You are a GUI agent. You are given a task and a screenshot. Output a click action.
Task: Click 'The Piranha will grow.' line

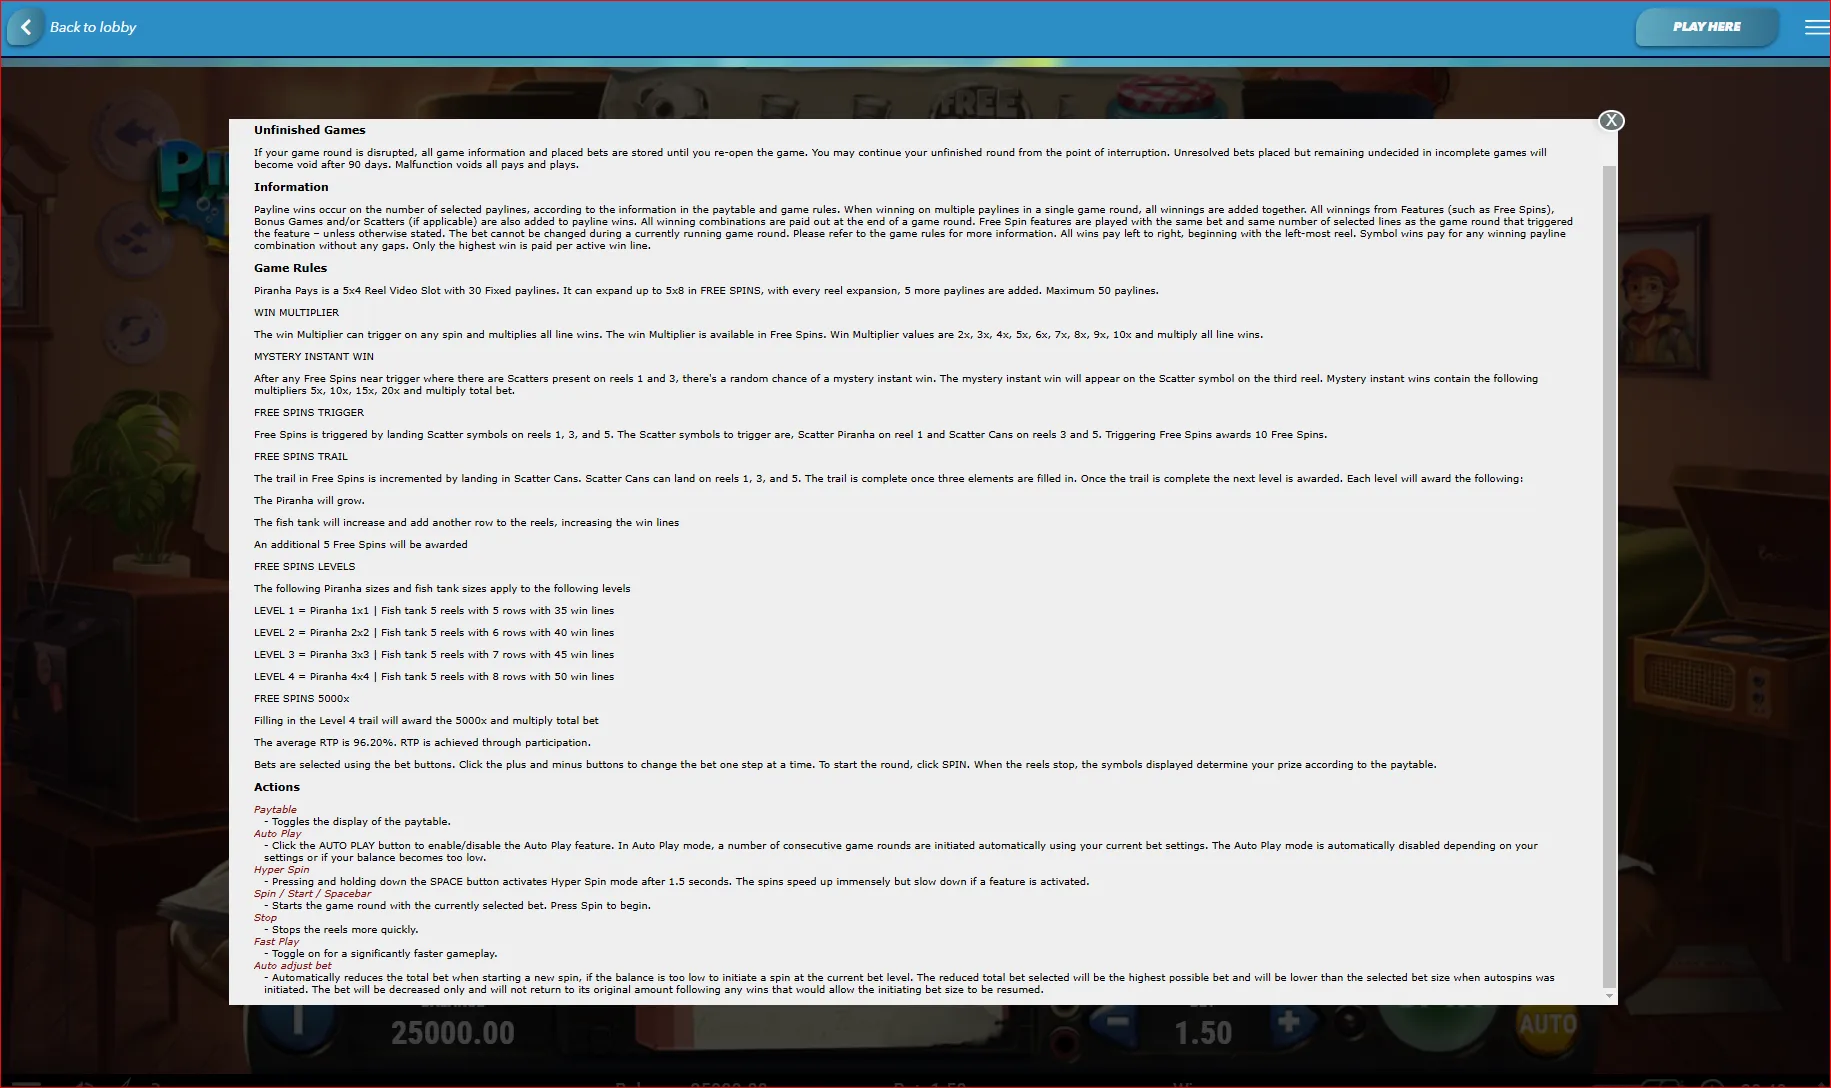click(309, 501)
